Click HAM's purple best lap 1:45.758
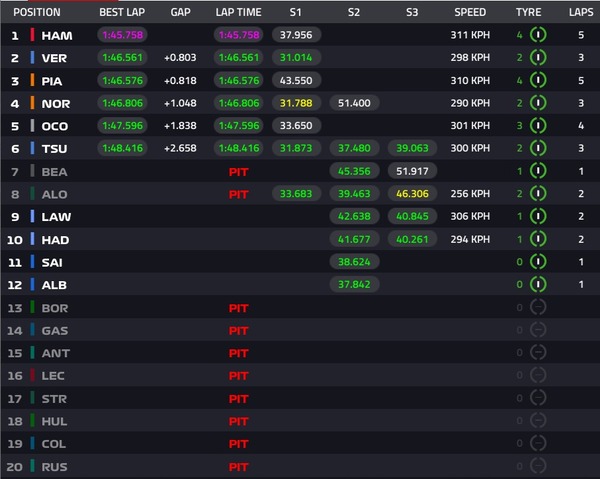Viewport: 600px width, 479px height. click(122, 35)
